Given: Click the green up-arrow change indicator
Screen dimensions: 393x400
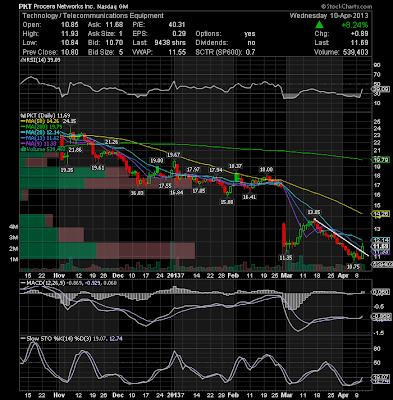Looking at the screenshot, I should [x=319, y=25].
